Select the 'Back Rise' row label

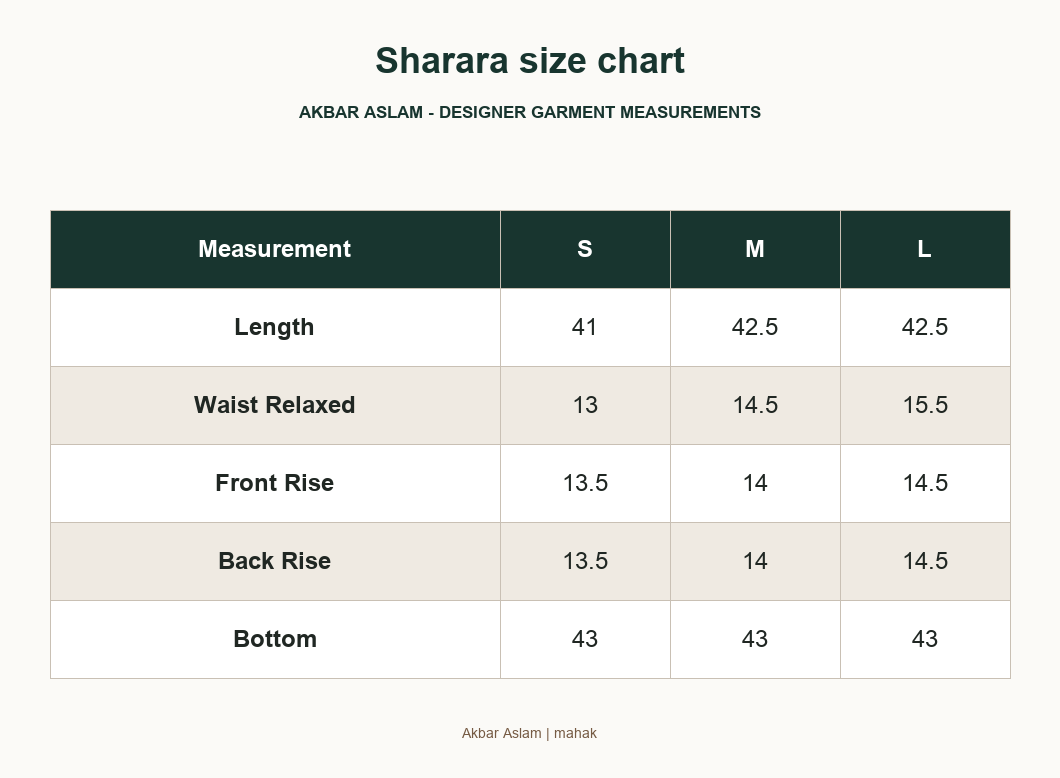tap(274, 561)
